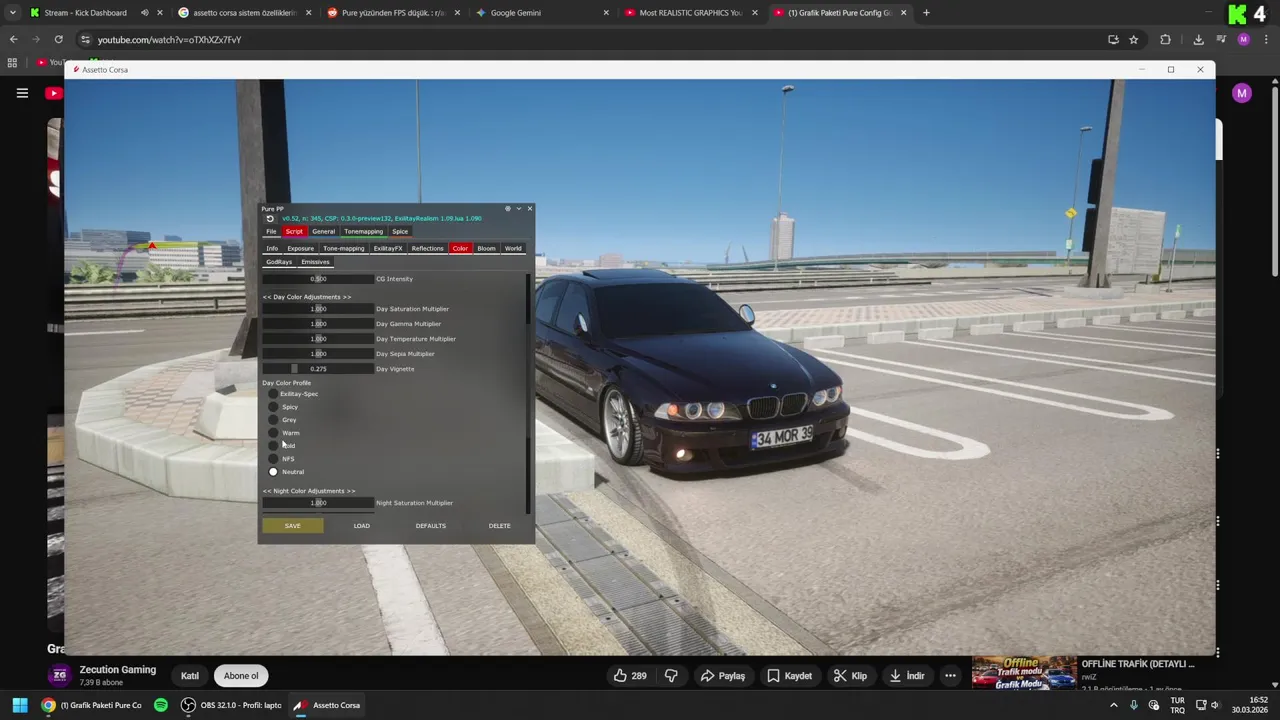
Task: Mute the Kick Dashboard tab audio icon
Action: coord(144,13)
